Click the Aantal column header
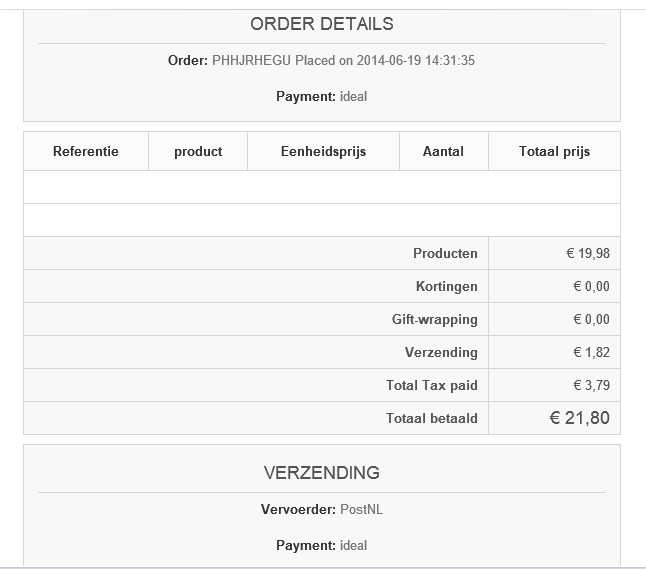The width and height of the screenshot is (646, 569). 443,151
